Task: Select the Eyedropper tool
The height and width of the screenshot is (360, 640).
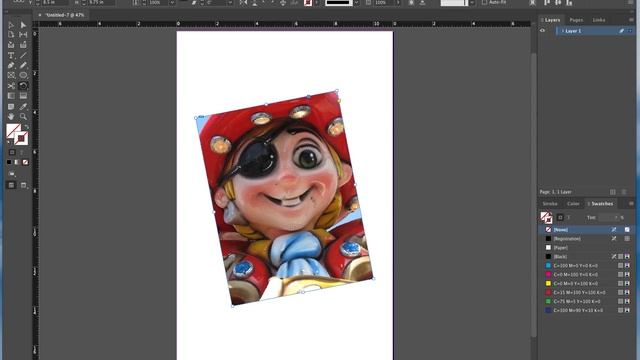Action: [23, 107]
